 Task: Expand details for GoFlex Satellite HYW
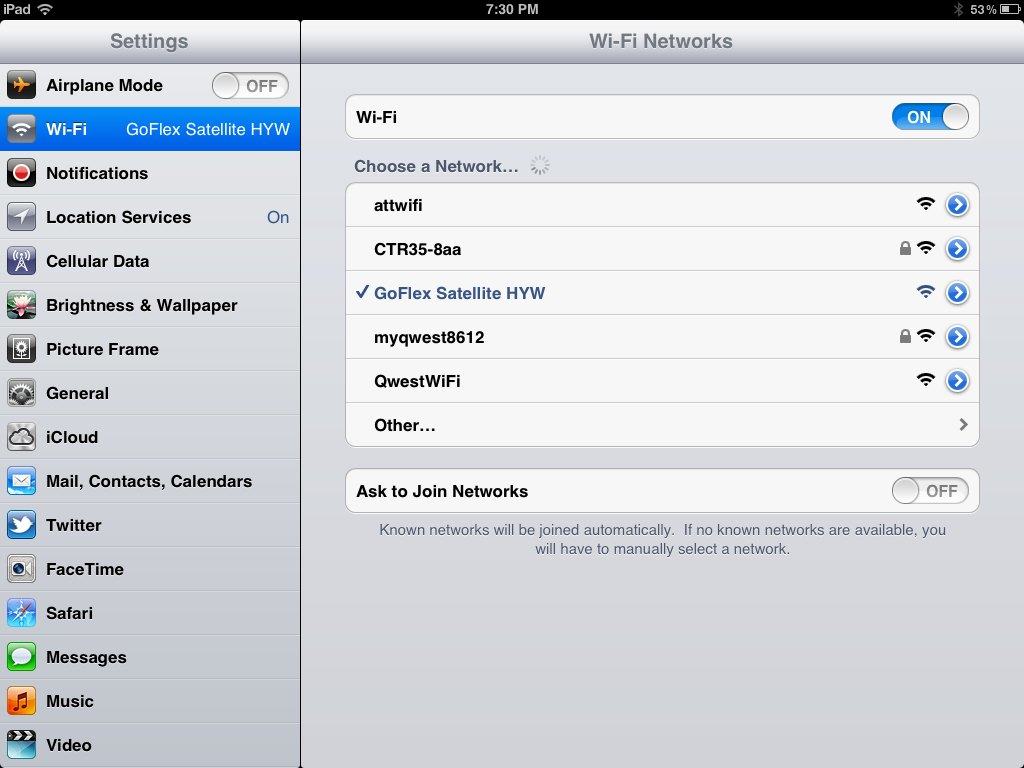pyautogui.click(x=957, y=293)
